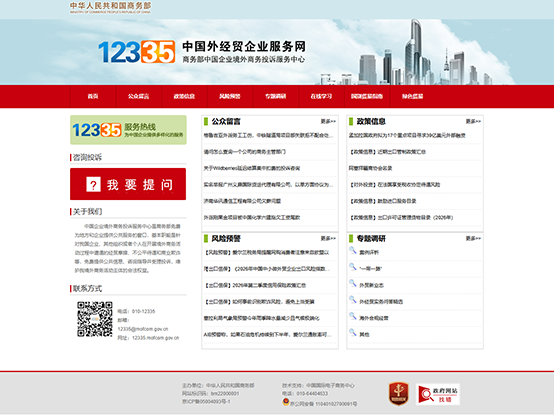Open 国别贸易指南 in the navigation bar
The height and width of the screenshot is (415, 554).
pyautogui.click(x=367, y=96)
